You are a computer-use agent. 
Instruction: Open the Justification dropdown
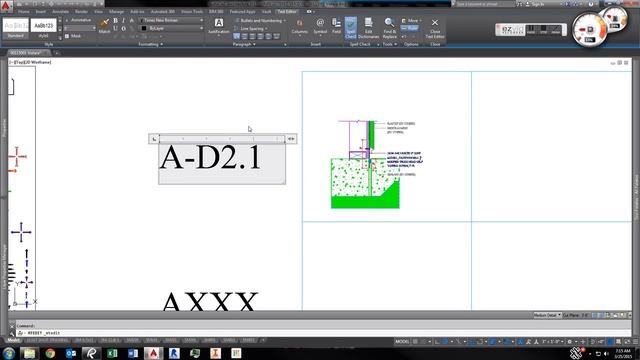(219, 27)
